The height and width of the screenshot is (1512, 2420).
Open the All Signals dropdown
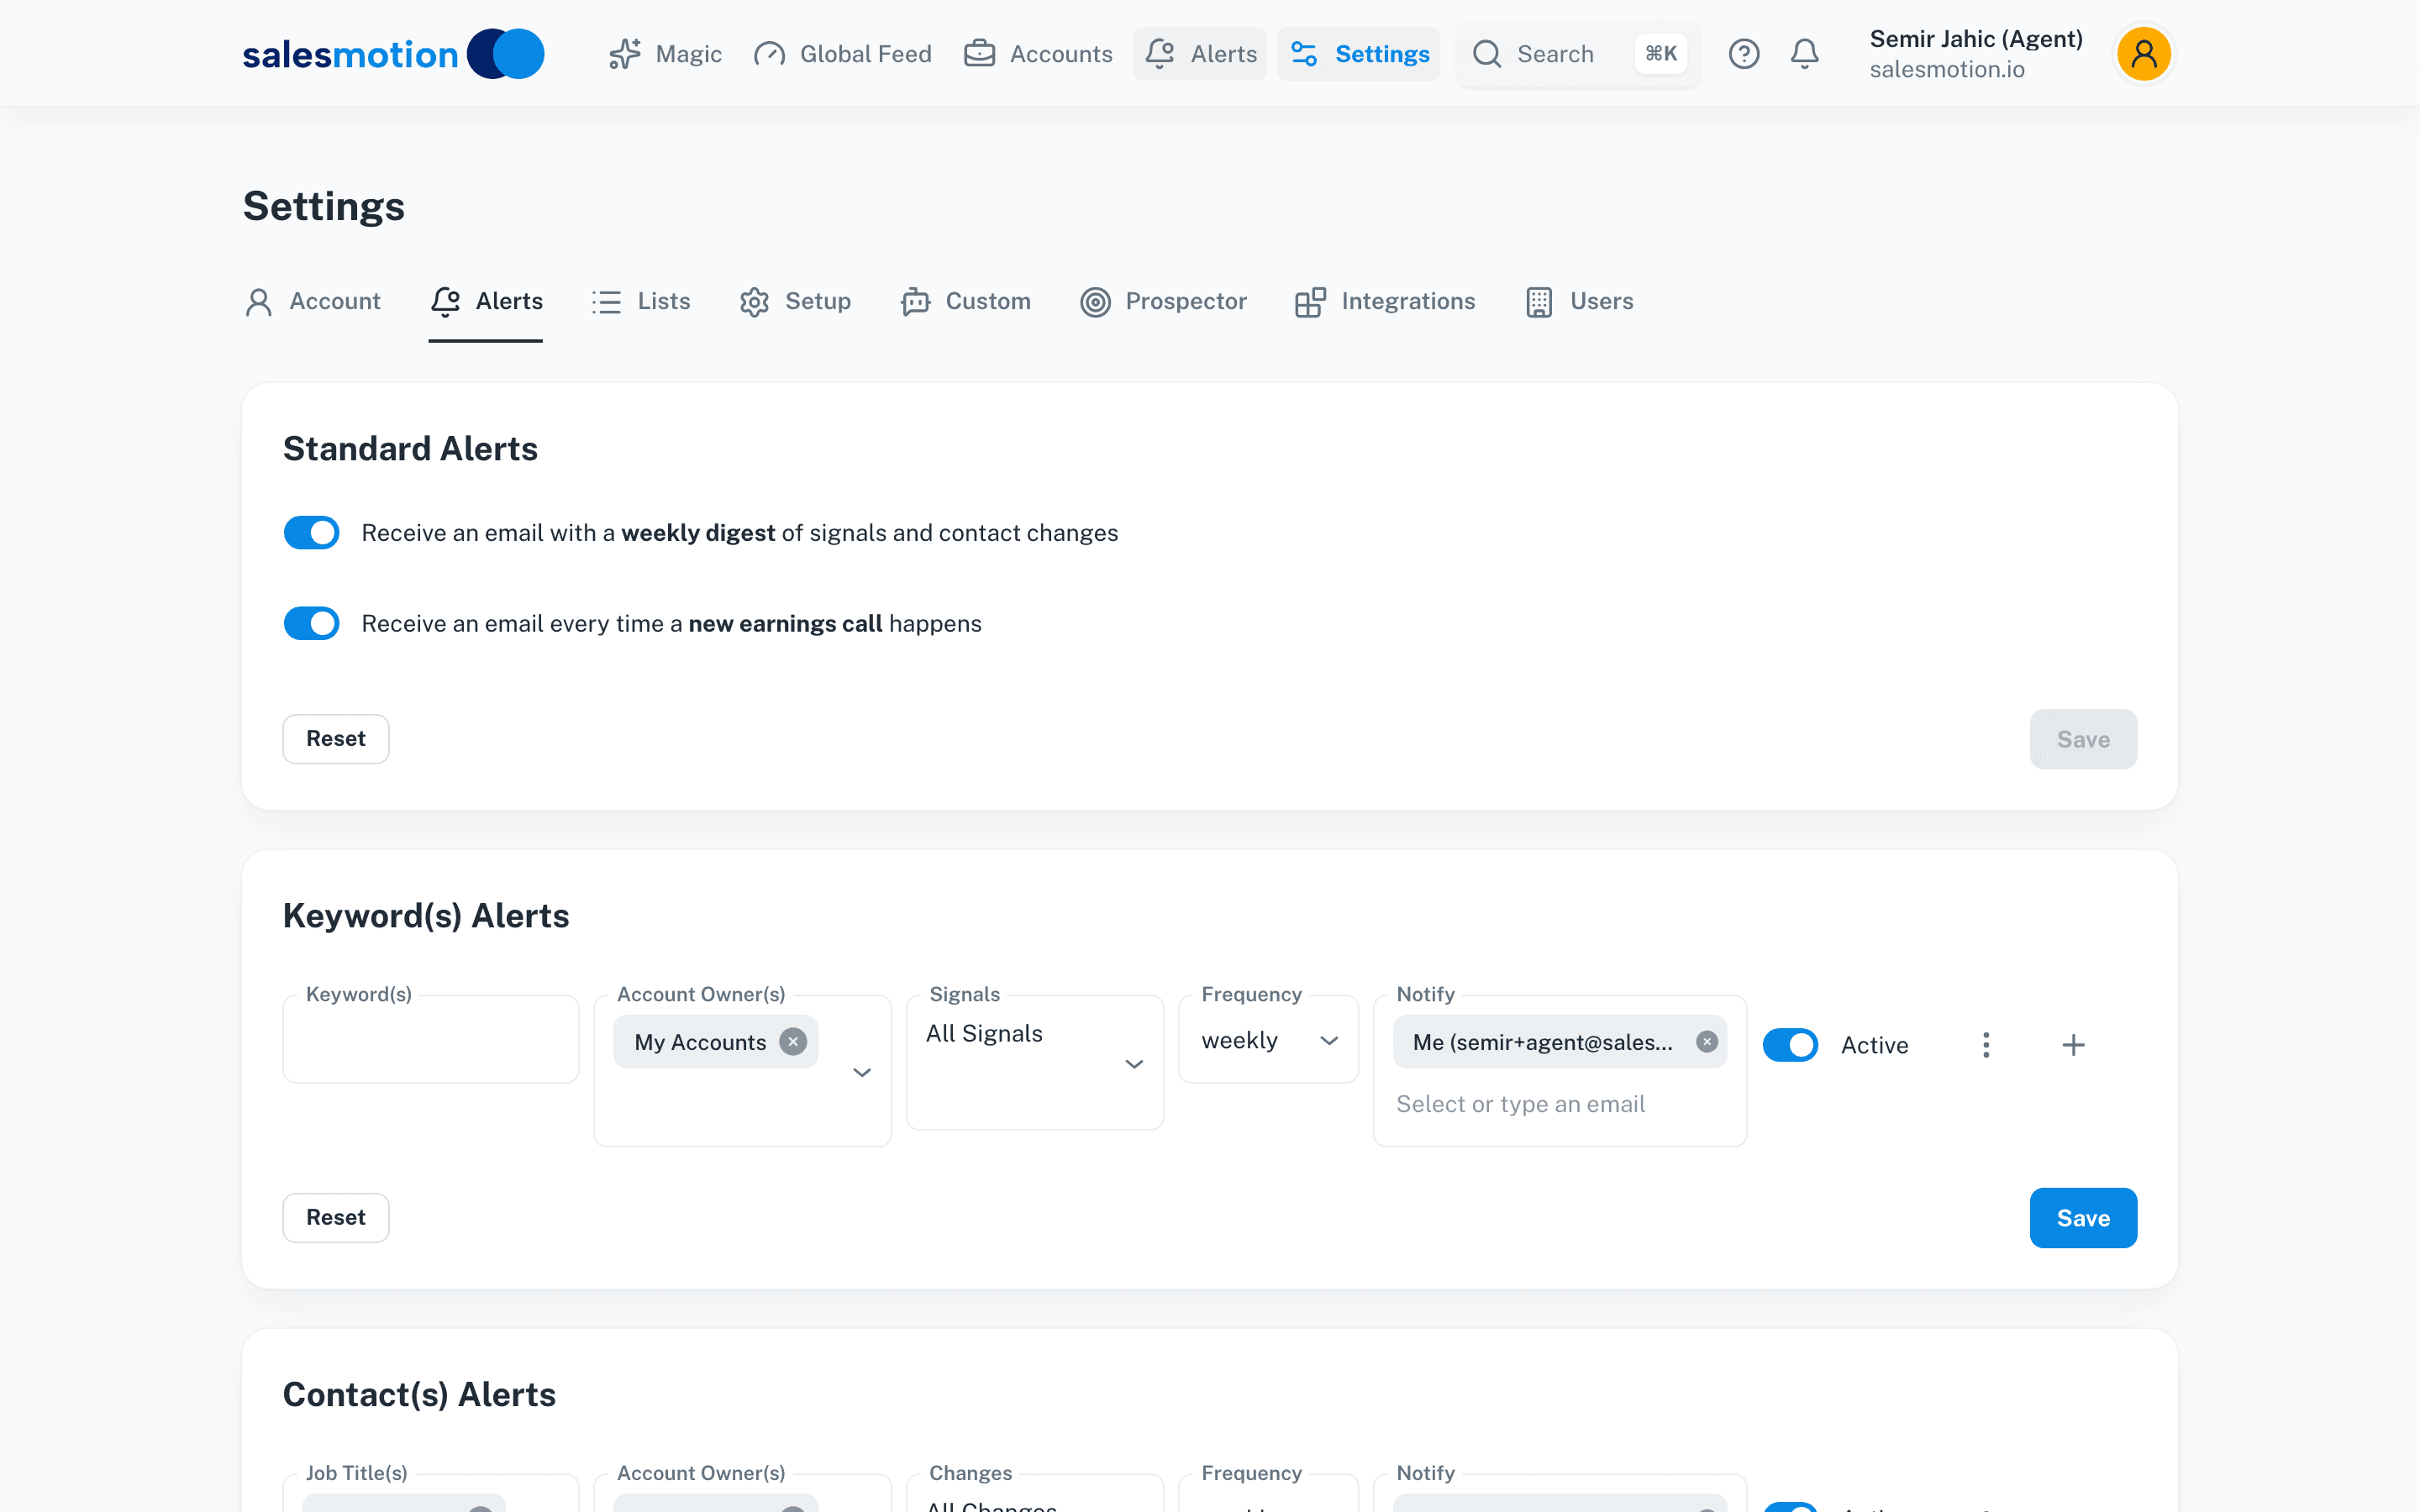coord(1035,1062)
